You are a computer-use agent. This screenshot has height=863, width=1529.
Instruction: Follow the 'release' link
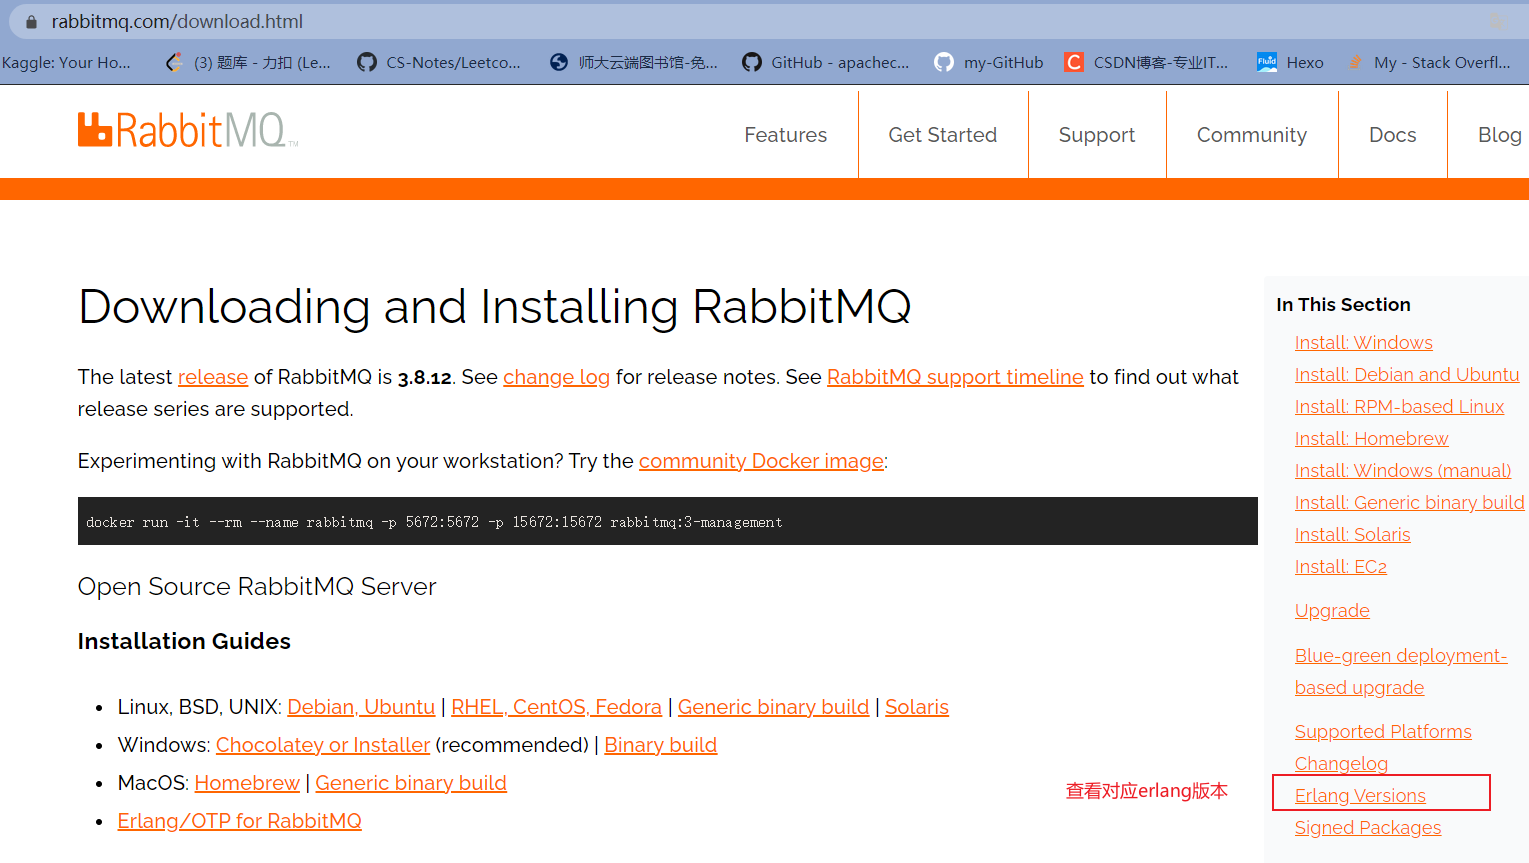click(213, 377)
